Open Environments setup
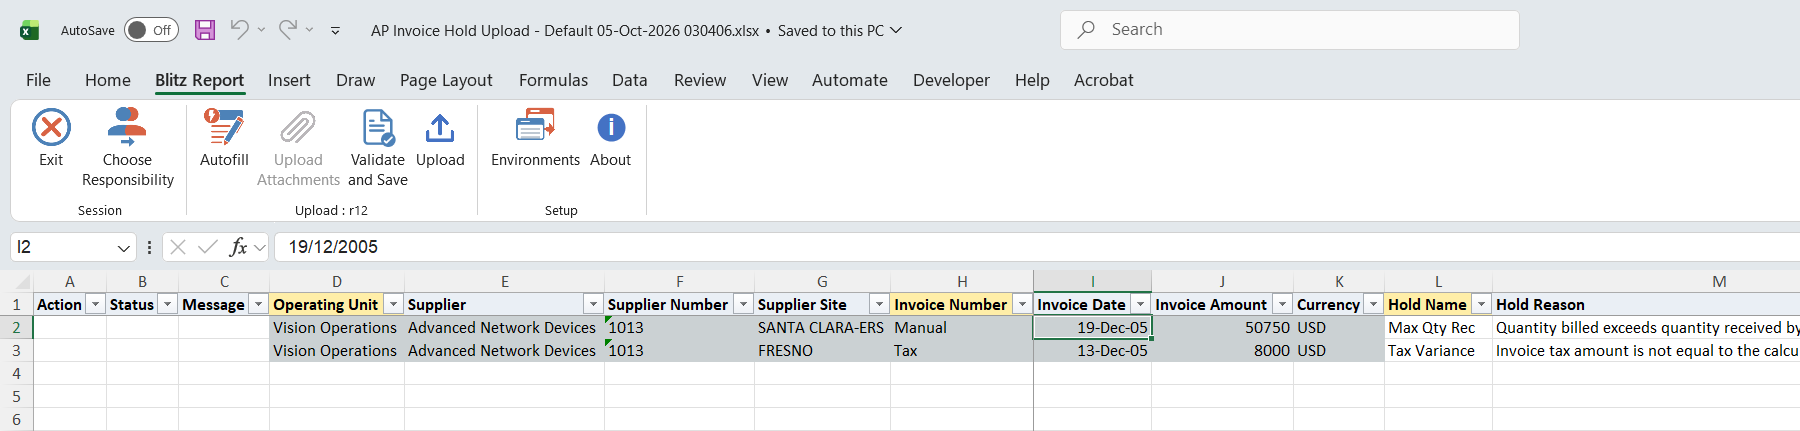 point(535,138)
